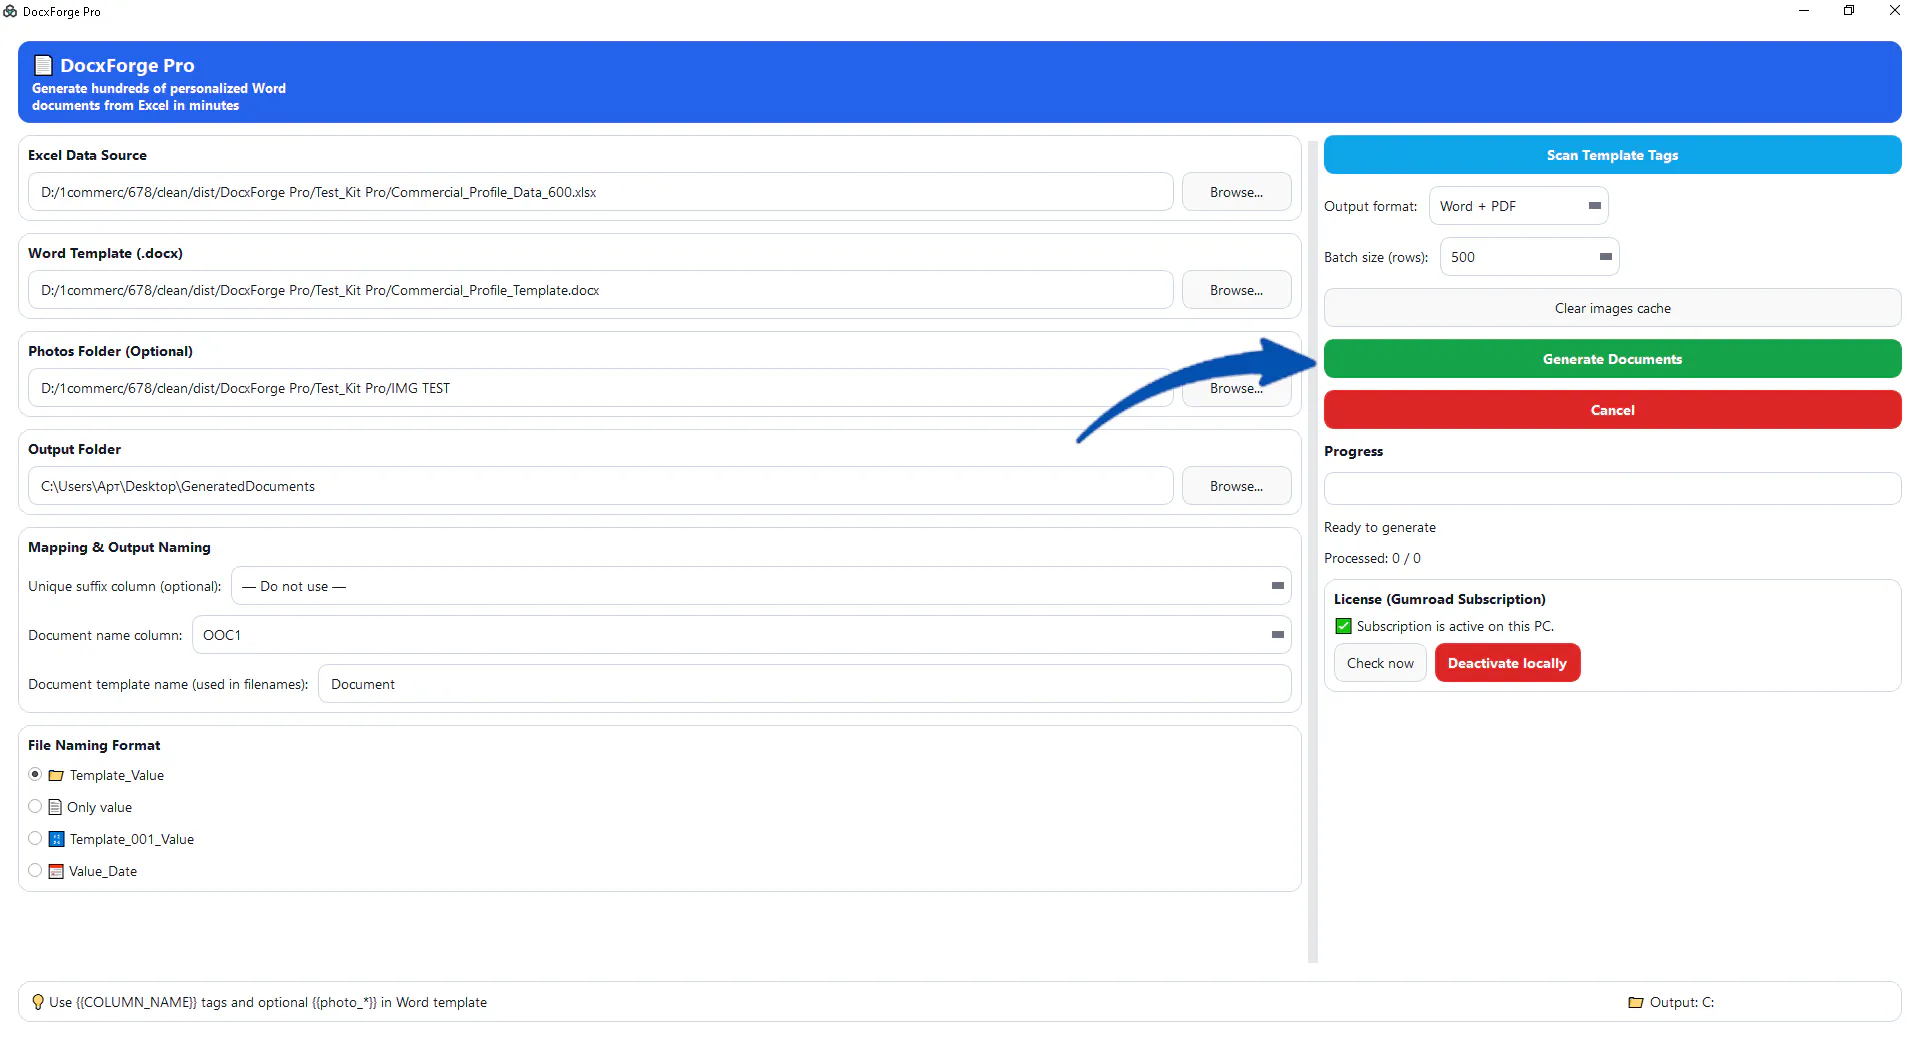
Task: Toggle the Subscription is active checkbox
Action: coord(1343,627)
